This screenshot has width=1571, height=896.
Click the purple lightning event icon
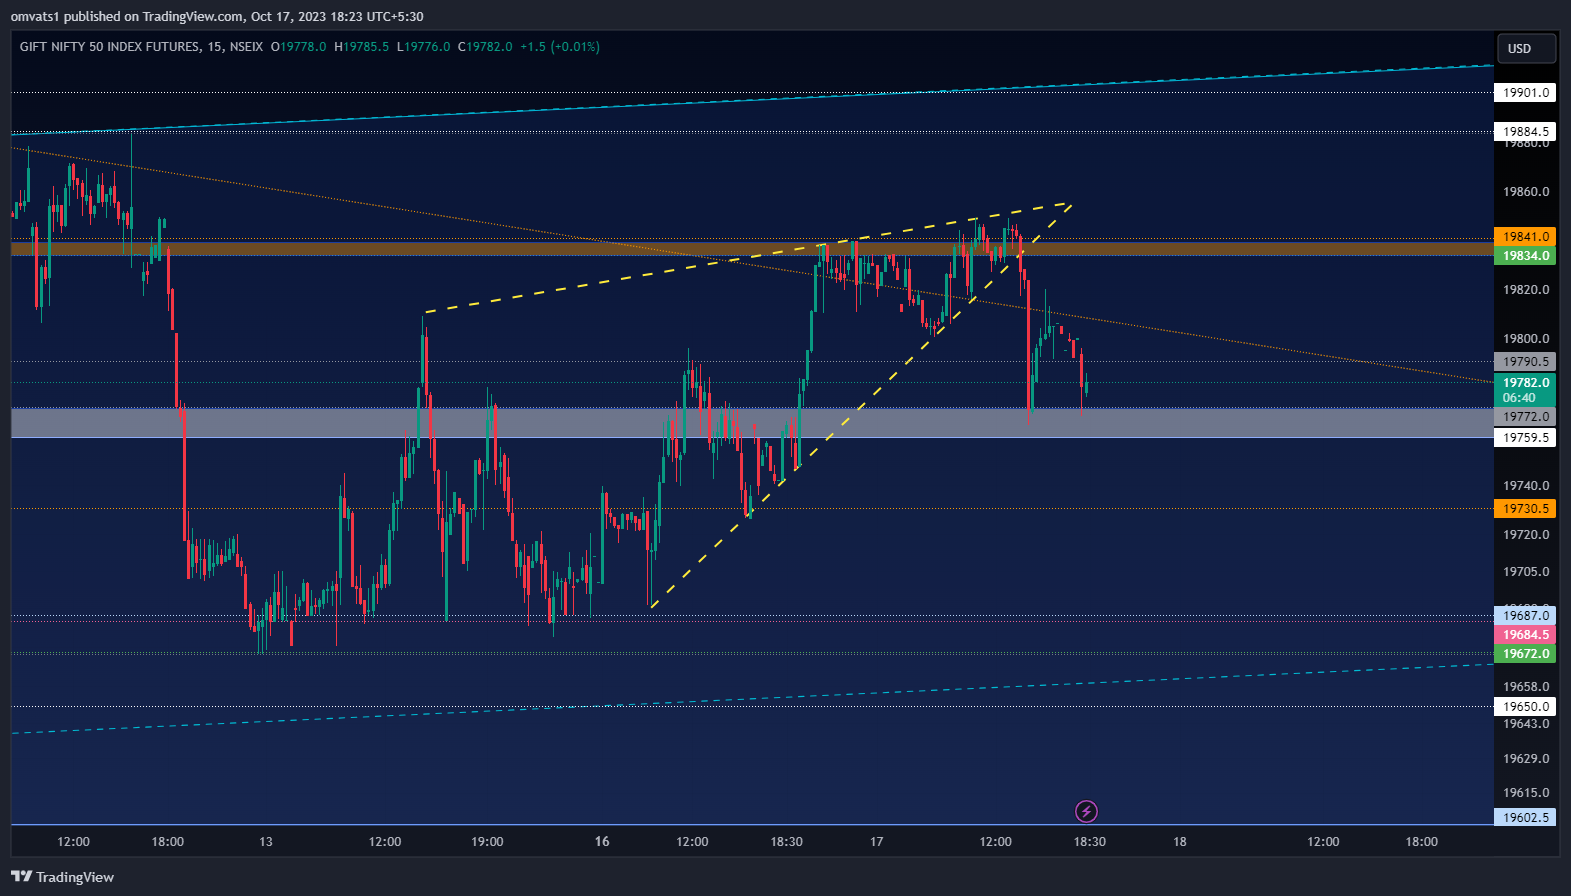(1086, 811)
